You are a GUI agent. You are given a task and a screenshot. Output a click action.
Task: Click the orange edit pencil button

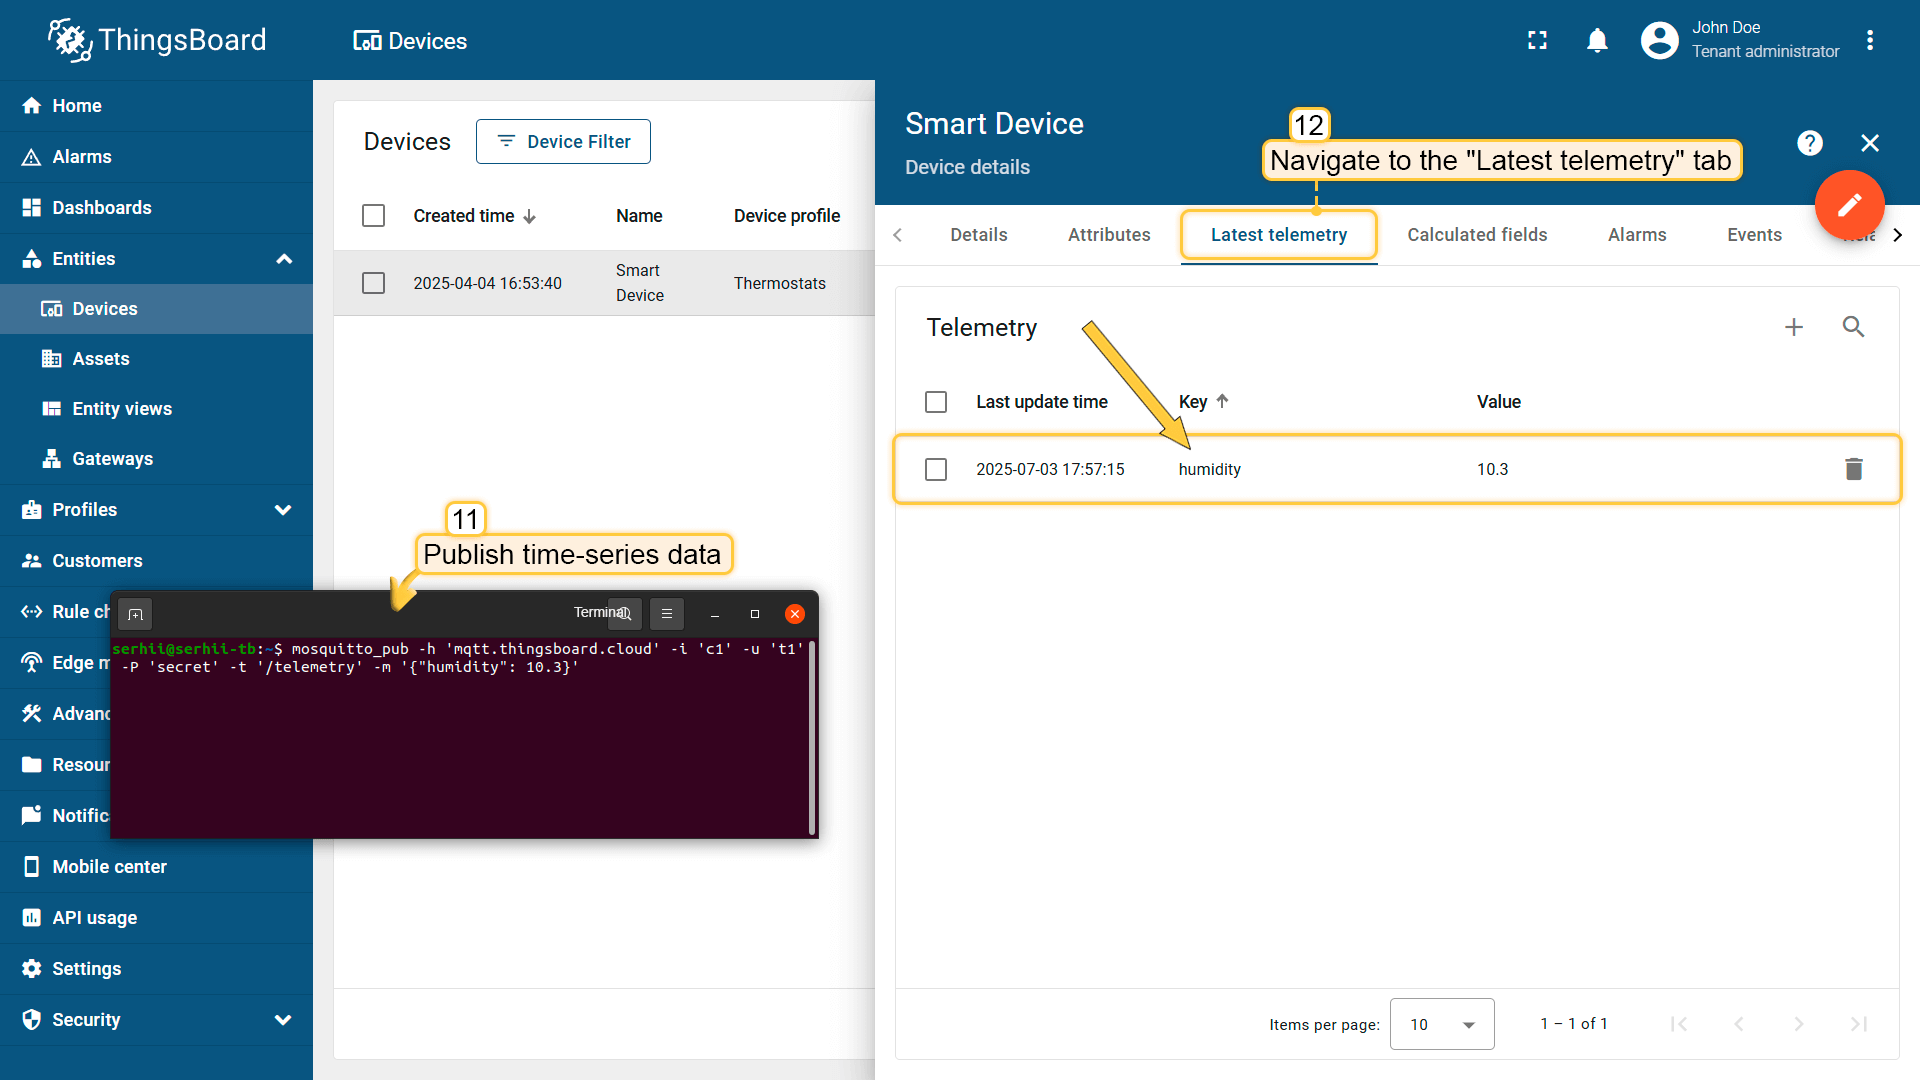click(x=1849, y=205)
